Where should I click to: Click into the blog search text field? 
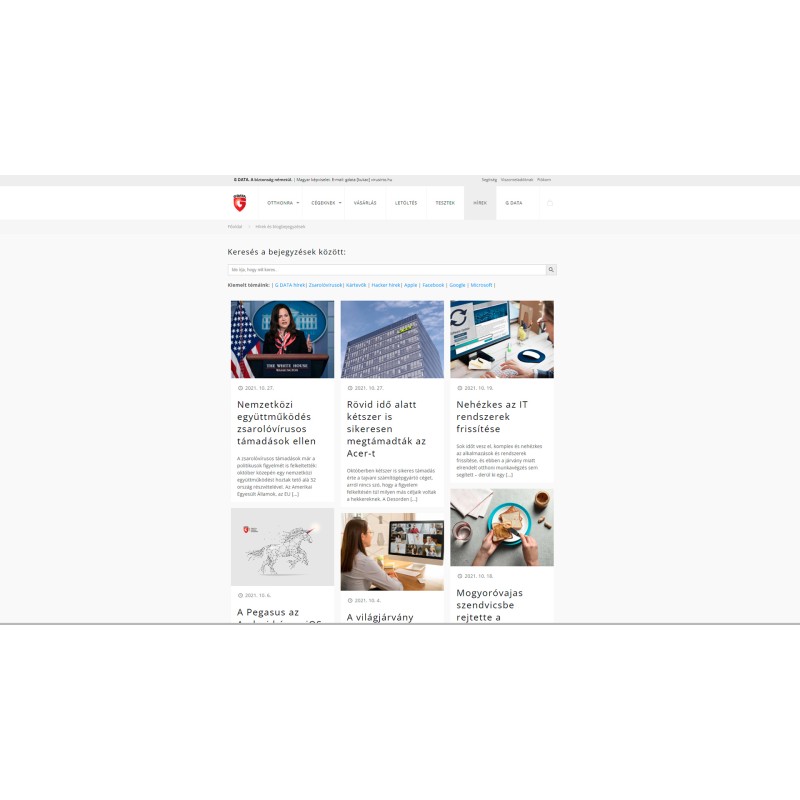click(x=386, y=270)
